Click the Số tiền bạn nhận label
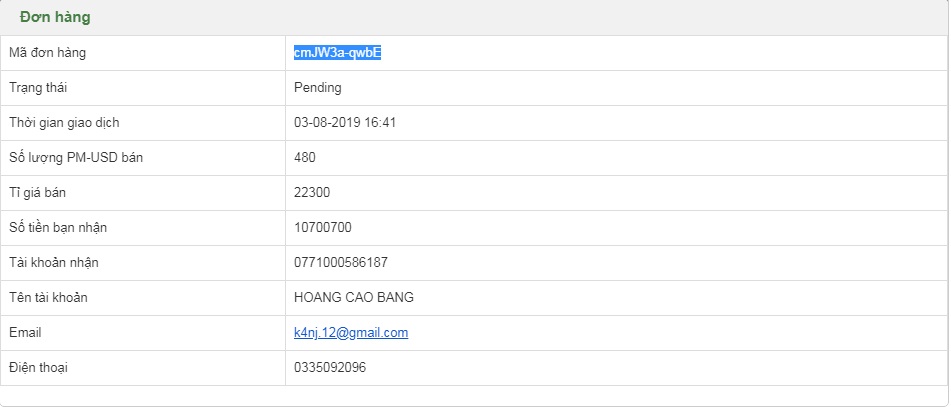951x407 pixels. click(57, 228)
